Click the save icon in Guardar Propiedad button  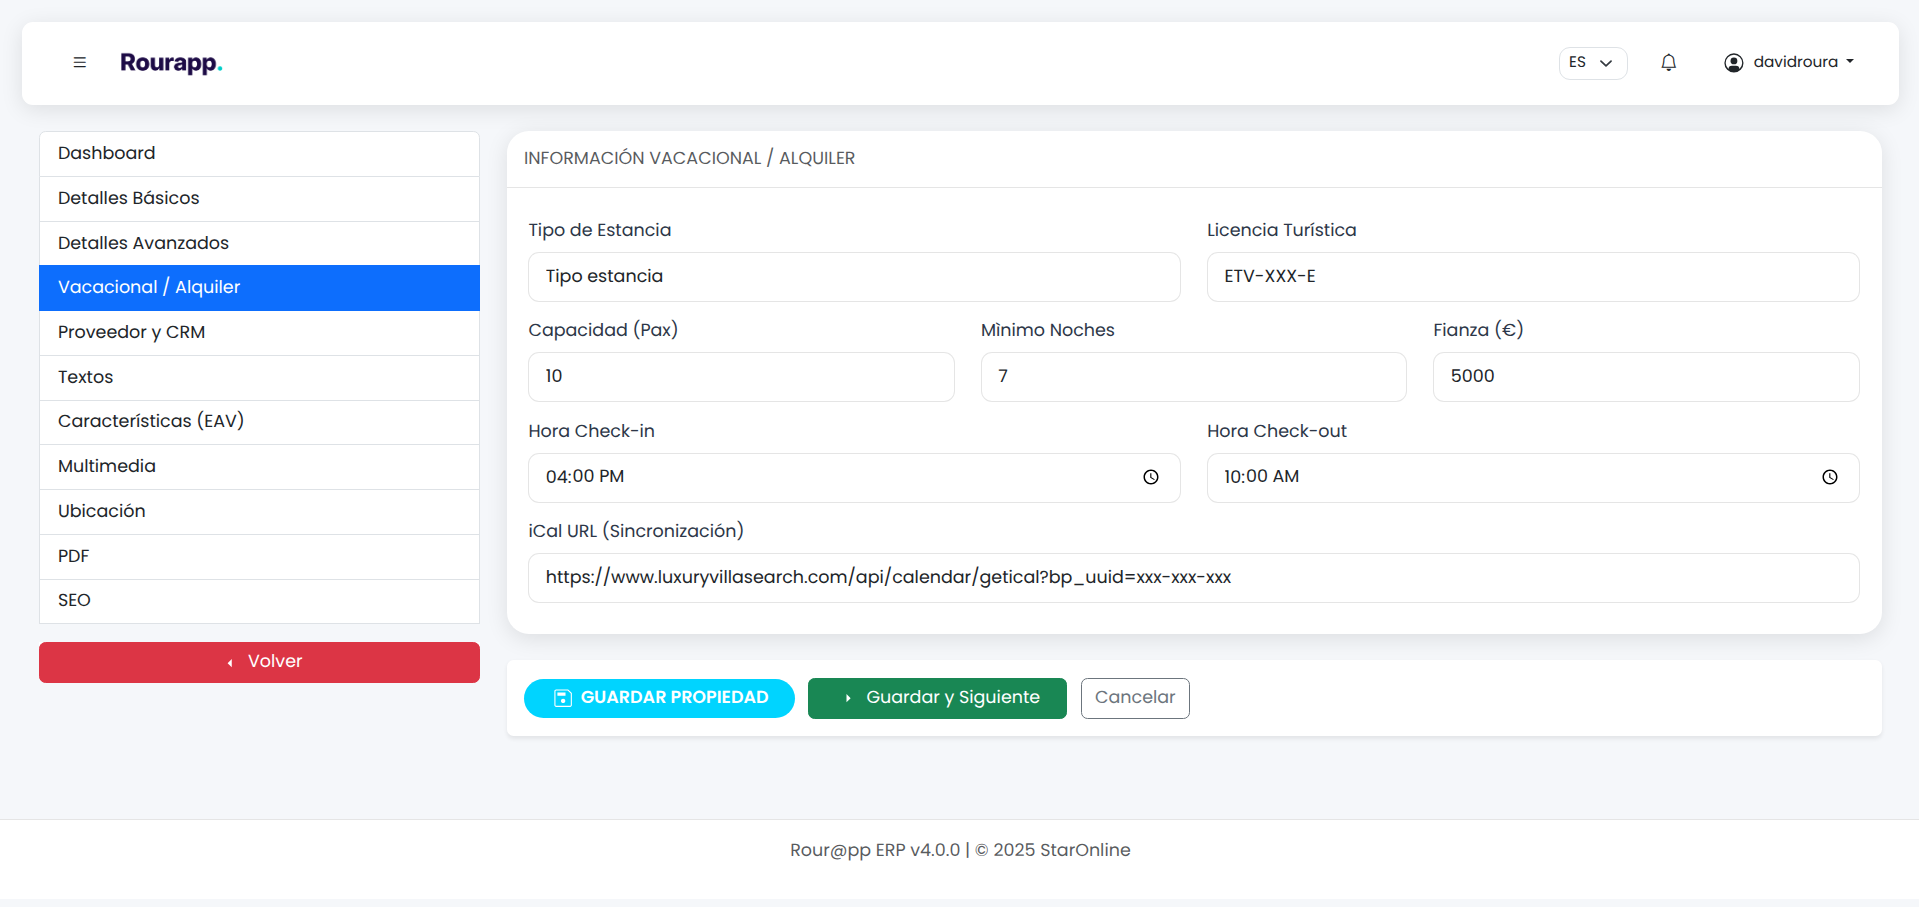(563, 698)
